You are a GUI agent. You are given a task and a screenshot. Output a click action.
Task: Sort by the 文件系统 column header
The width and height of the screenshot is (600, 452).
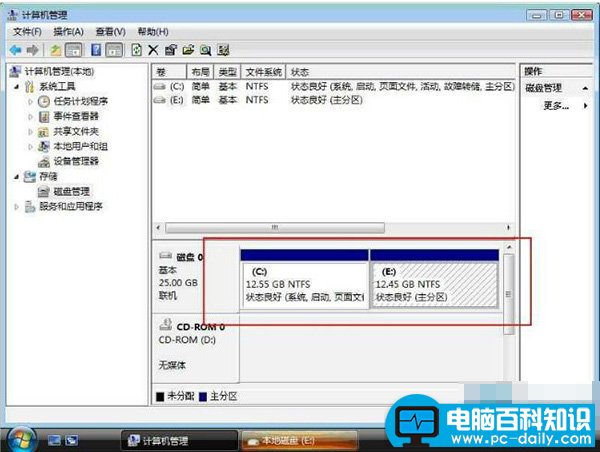pyautogui.click(x=263, y=72)
